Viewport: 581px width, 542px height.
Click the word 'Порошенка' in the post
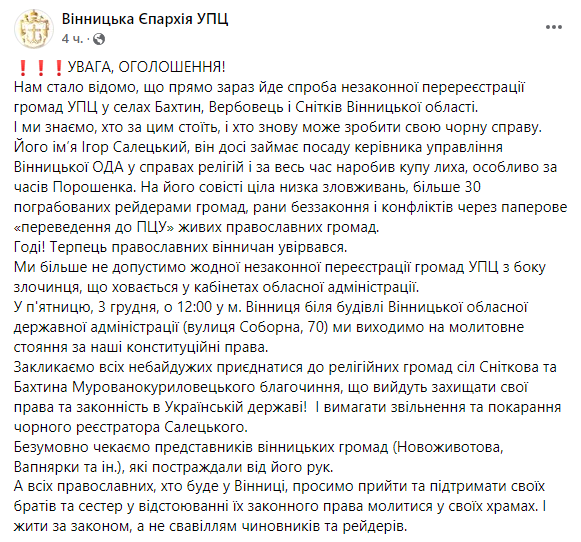93,187
